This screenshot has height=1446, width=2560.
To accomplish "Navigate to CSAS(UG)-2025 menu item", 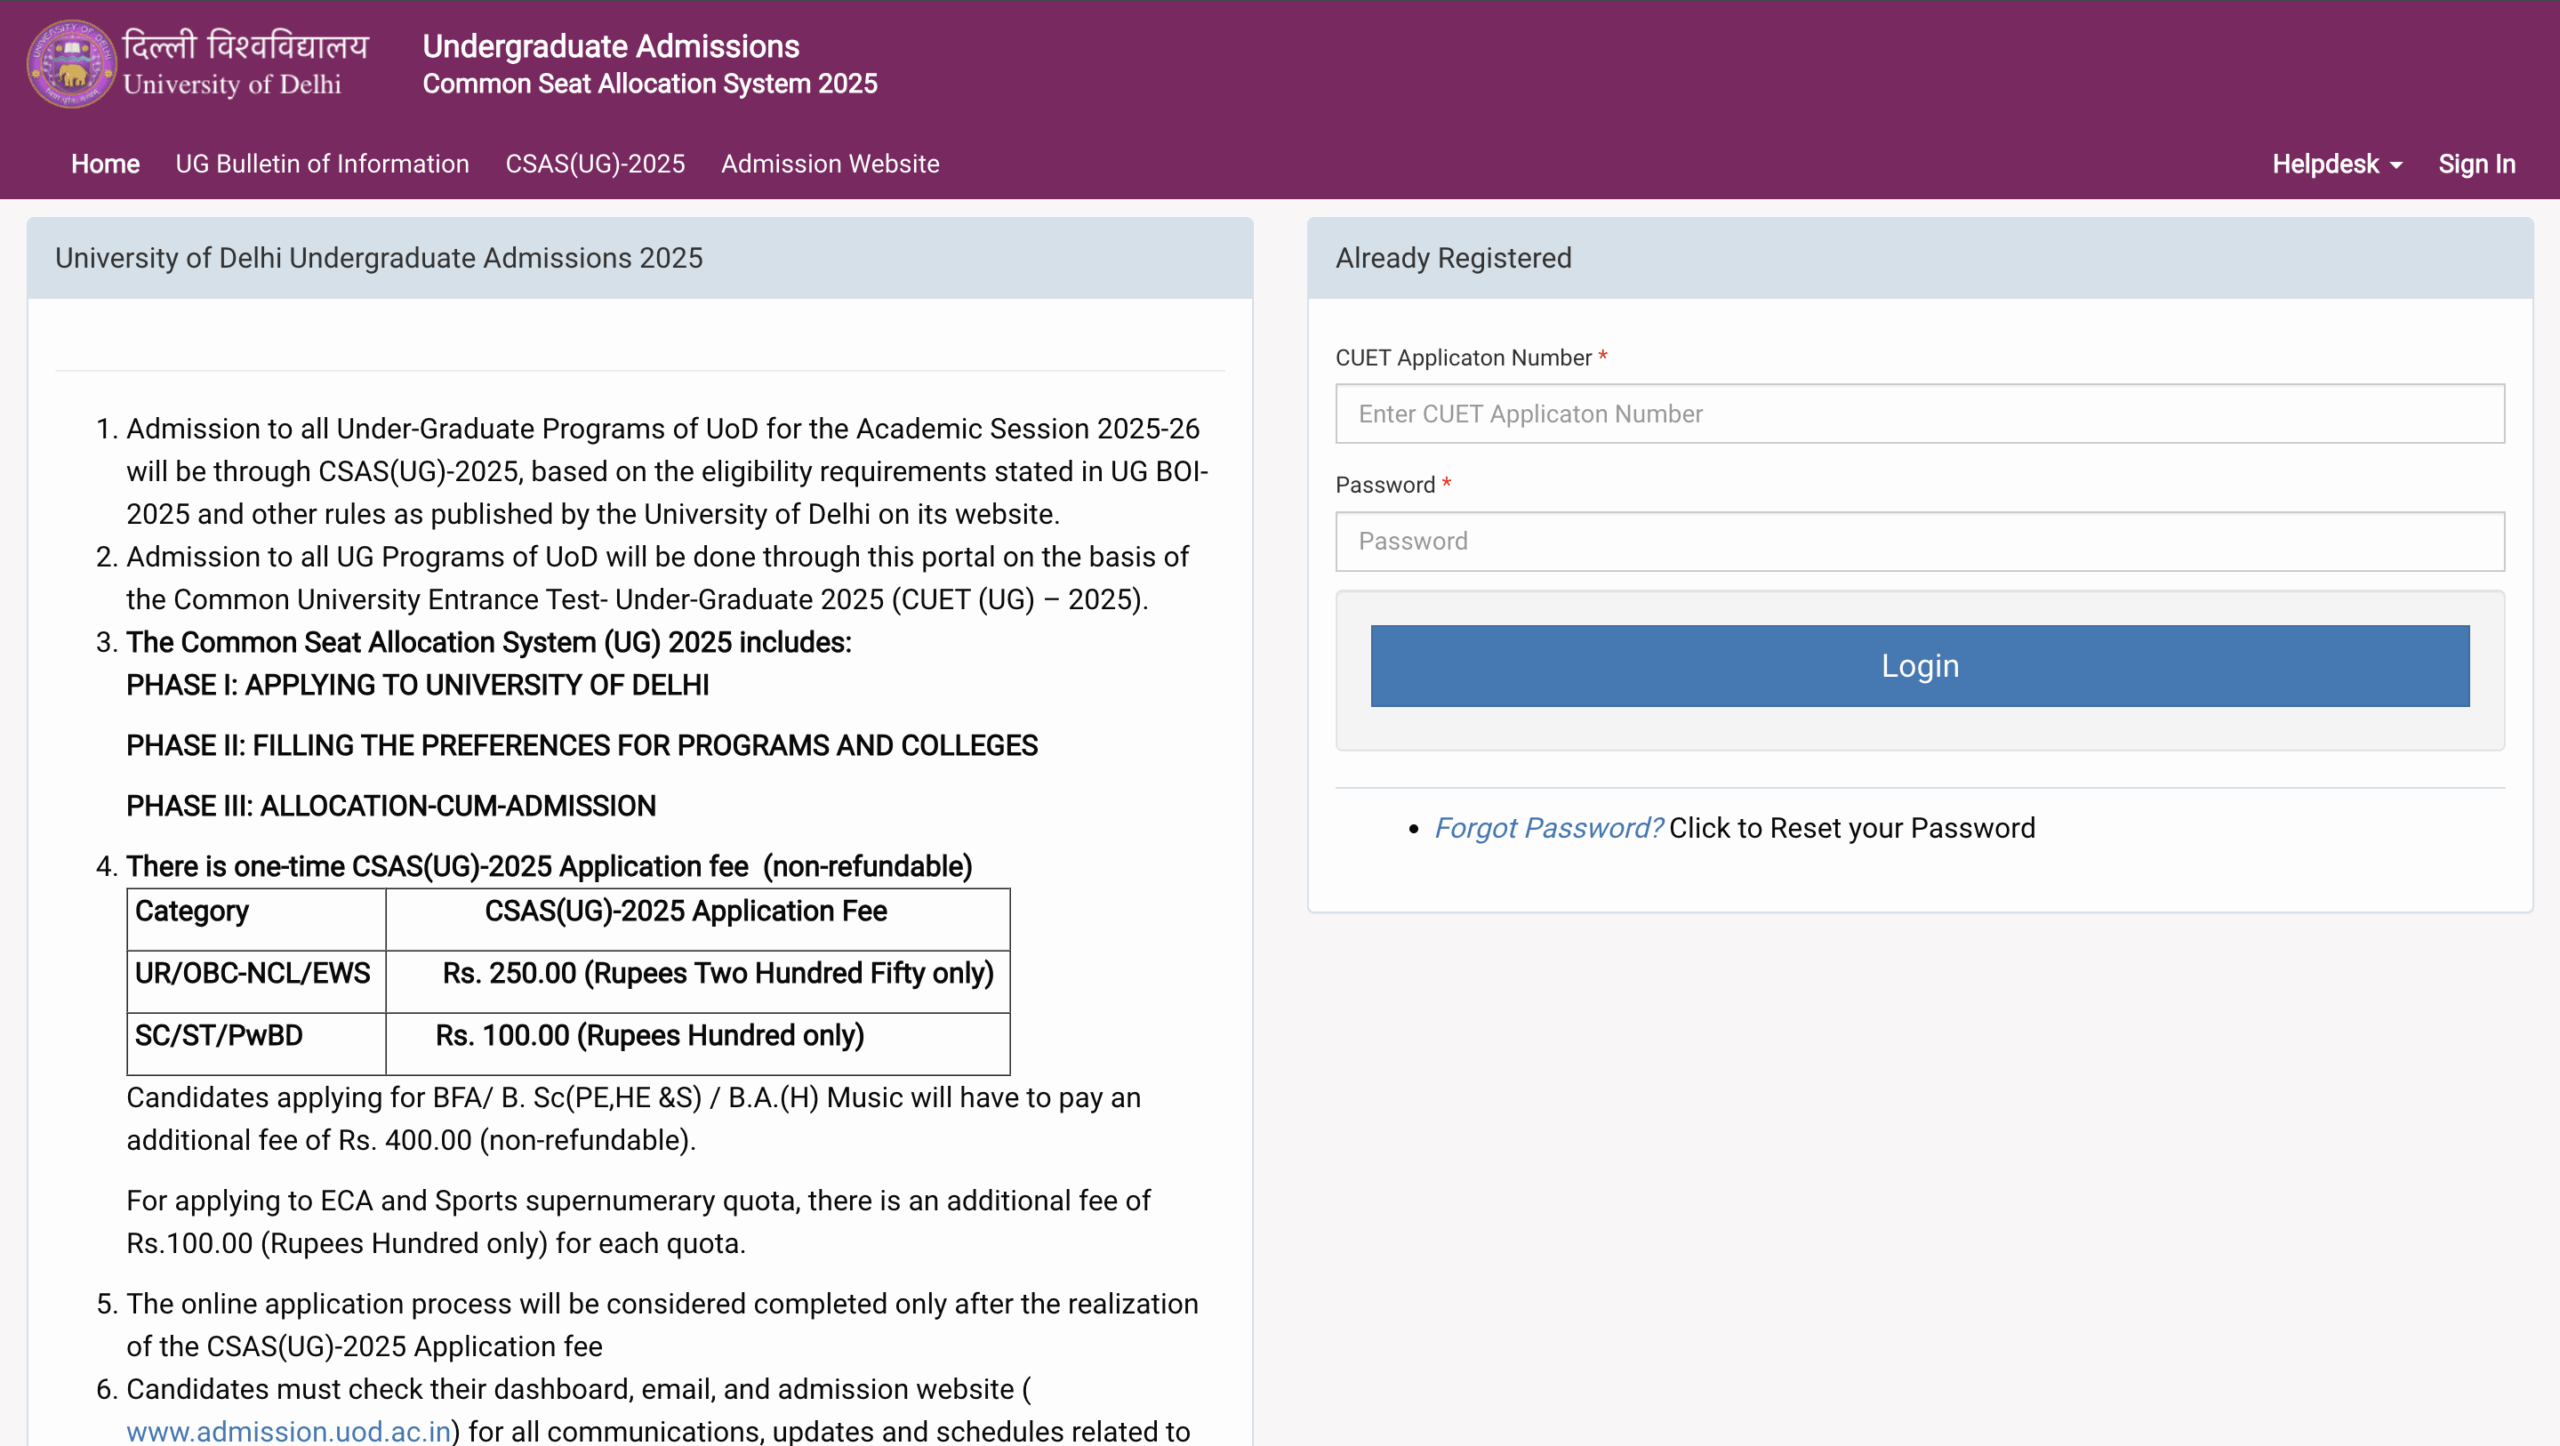I will [x=595, y=164].
